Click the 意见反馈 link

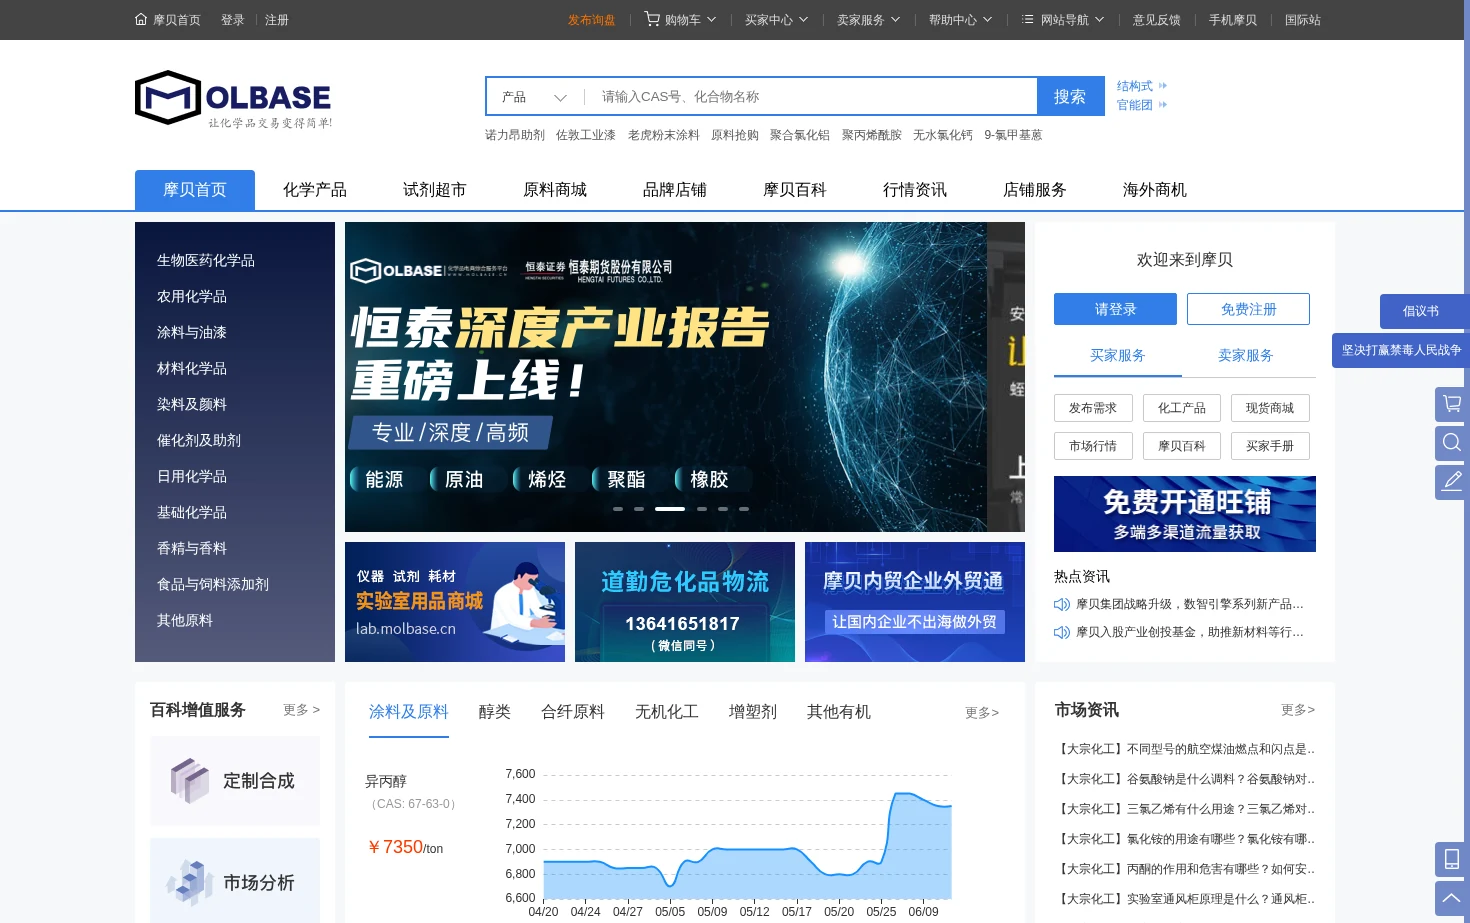pos(1156,20)
